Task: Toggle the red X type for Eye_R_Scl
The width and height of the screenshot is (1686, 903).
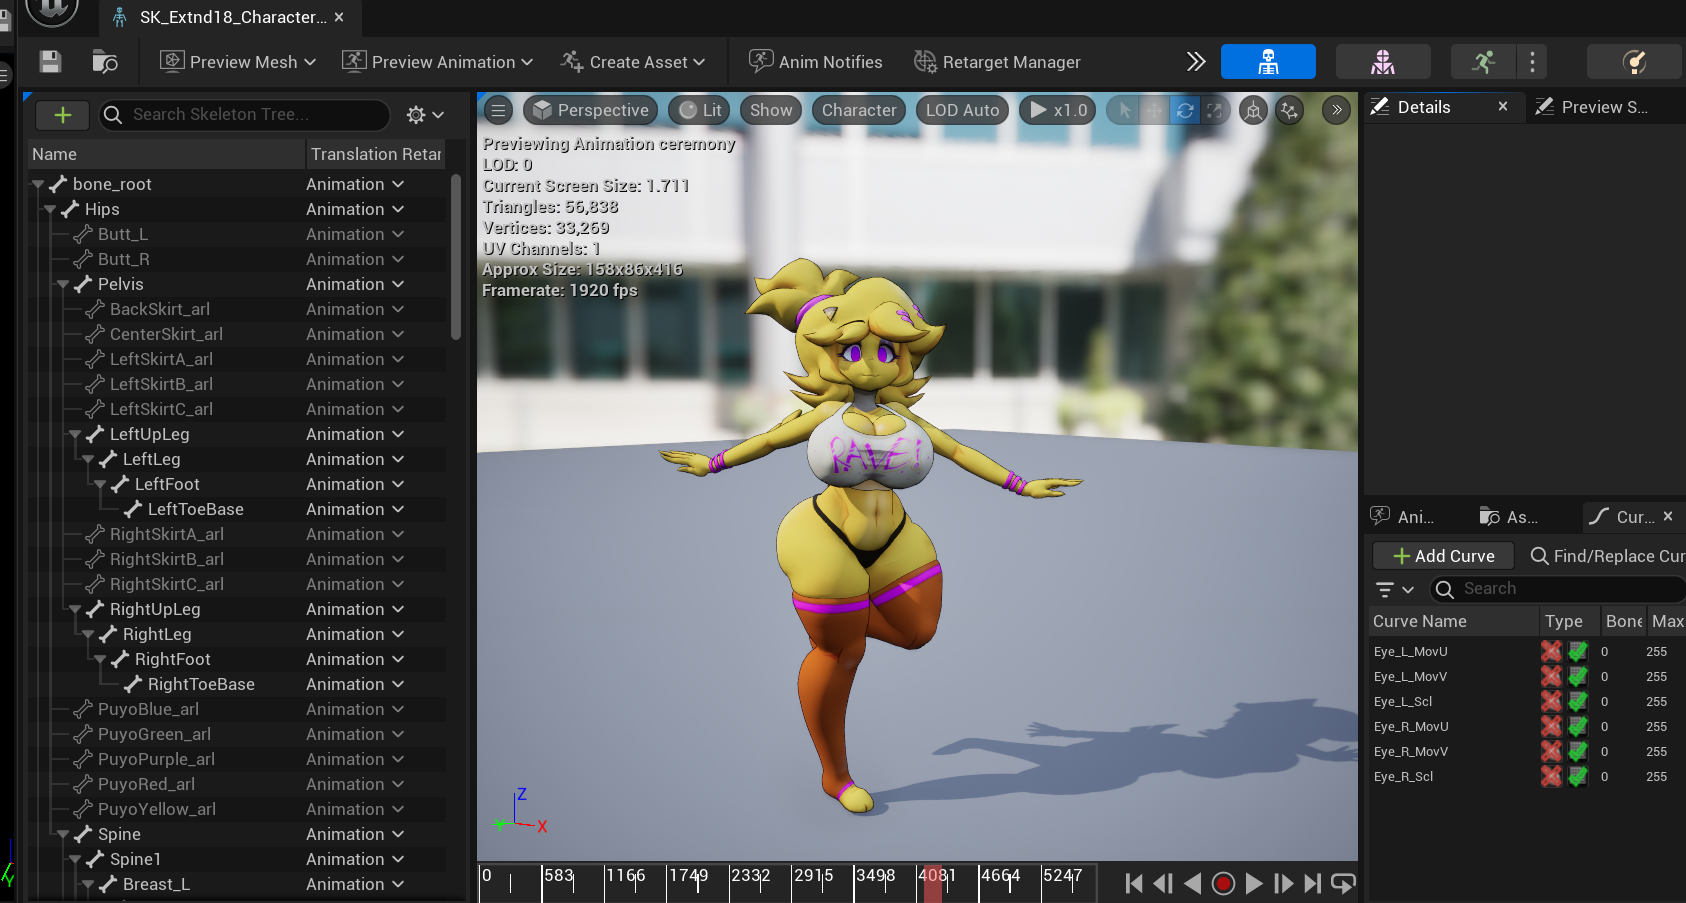Action: point(1551,776)
